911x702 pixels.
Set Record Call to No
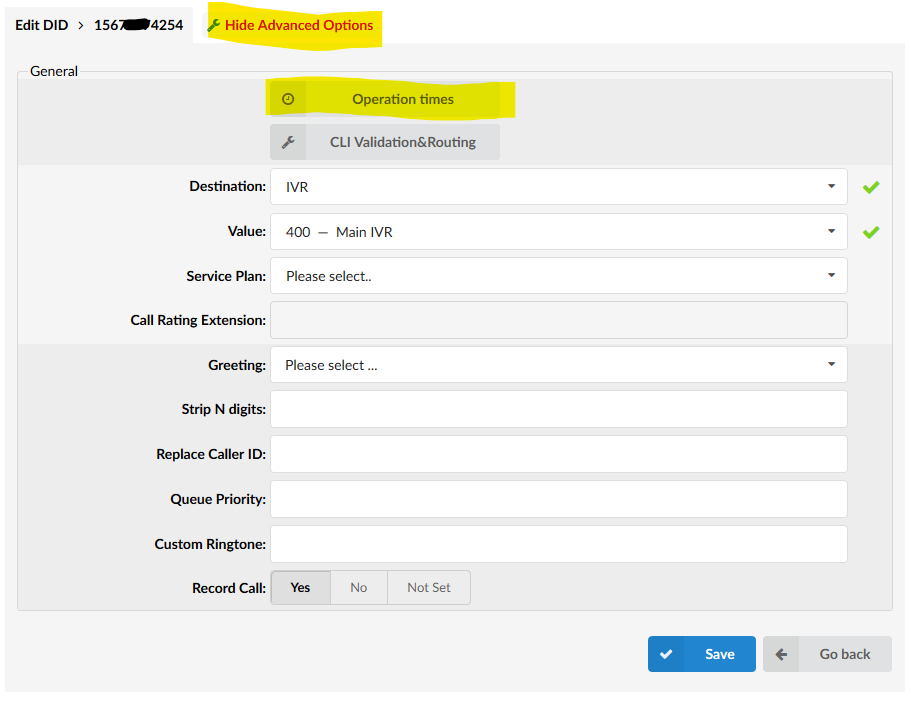(358, 588)
